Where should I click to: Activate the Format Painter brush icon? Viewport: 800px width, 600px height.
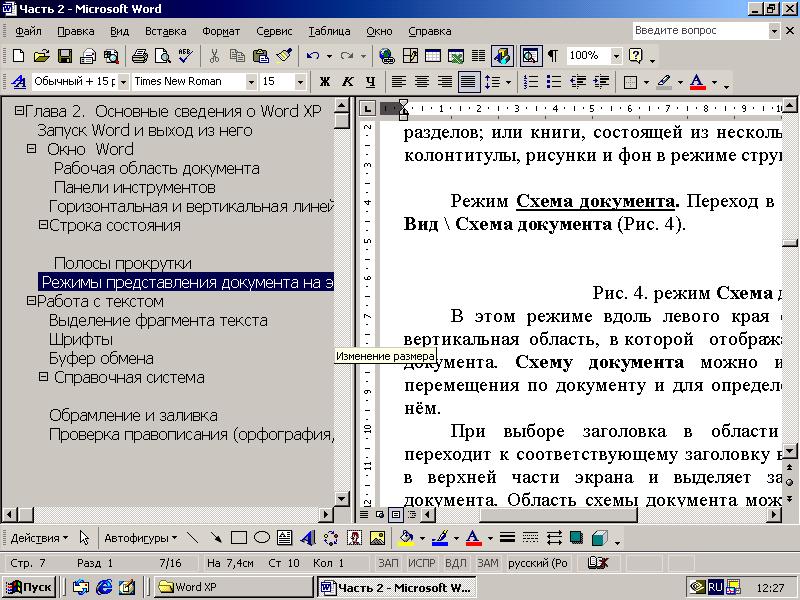(284, 56)
